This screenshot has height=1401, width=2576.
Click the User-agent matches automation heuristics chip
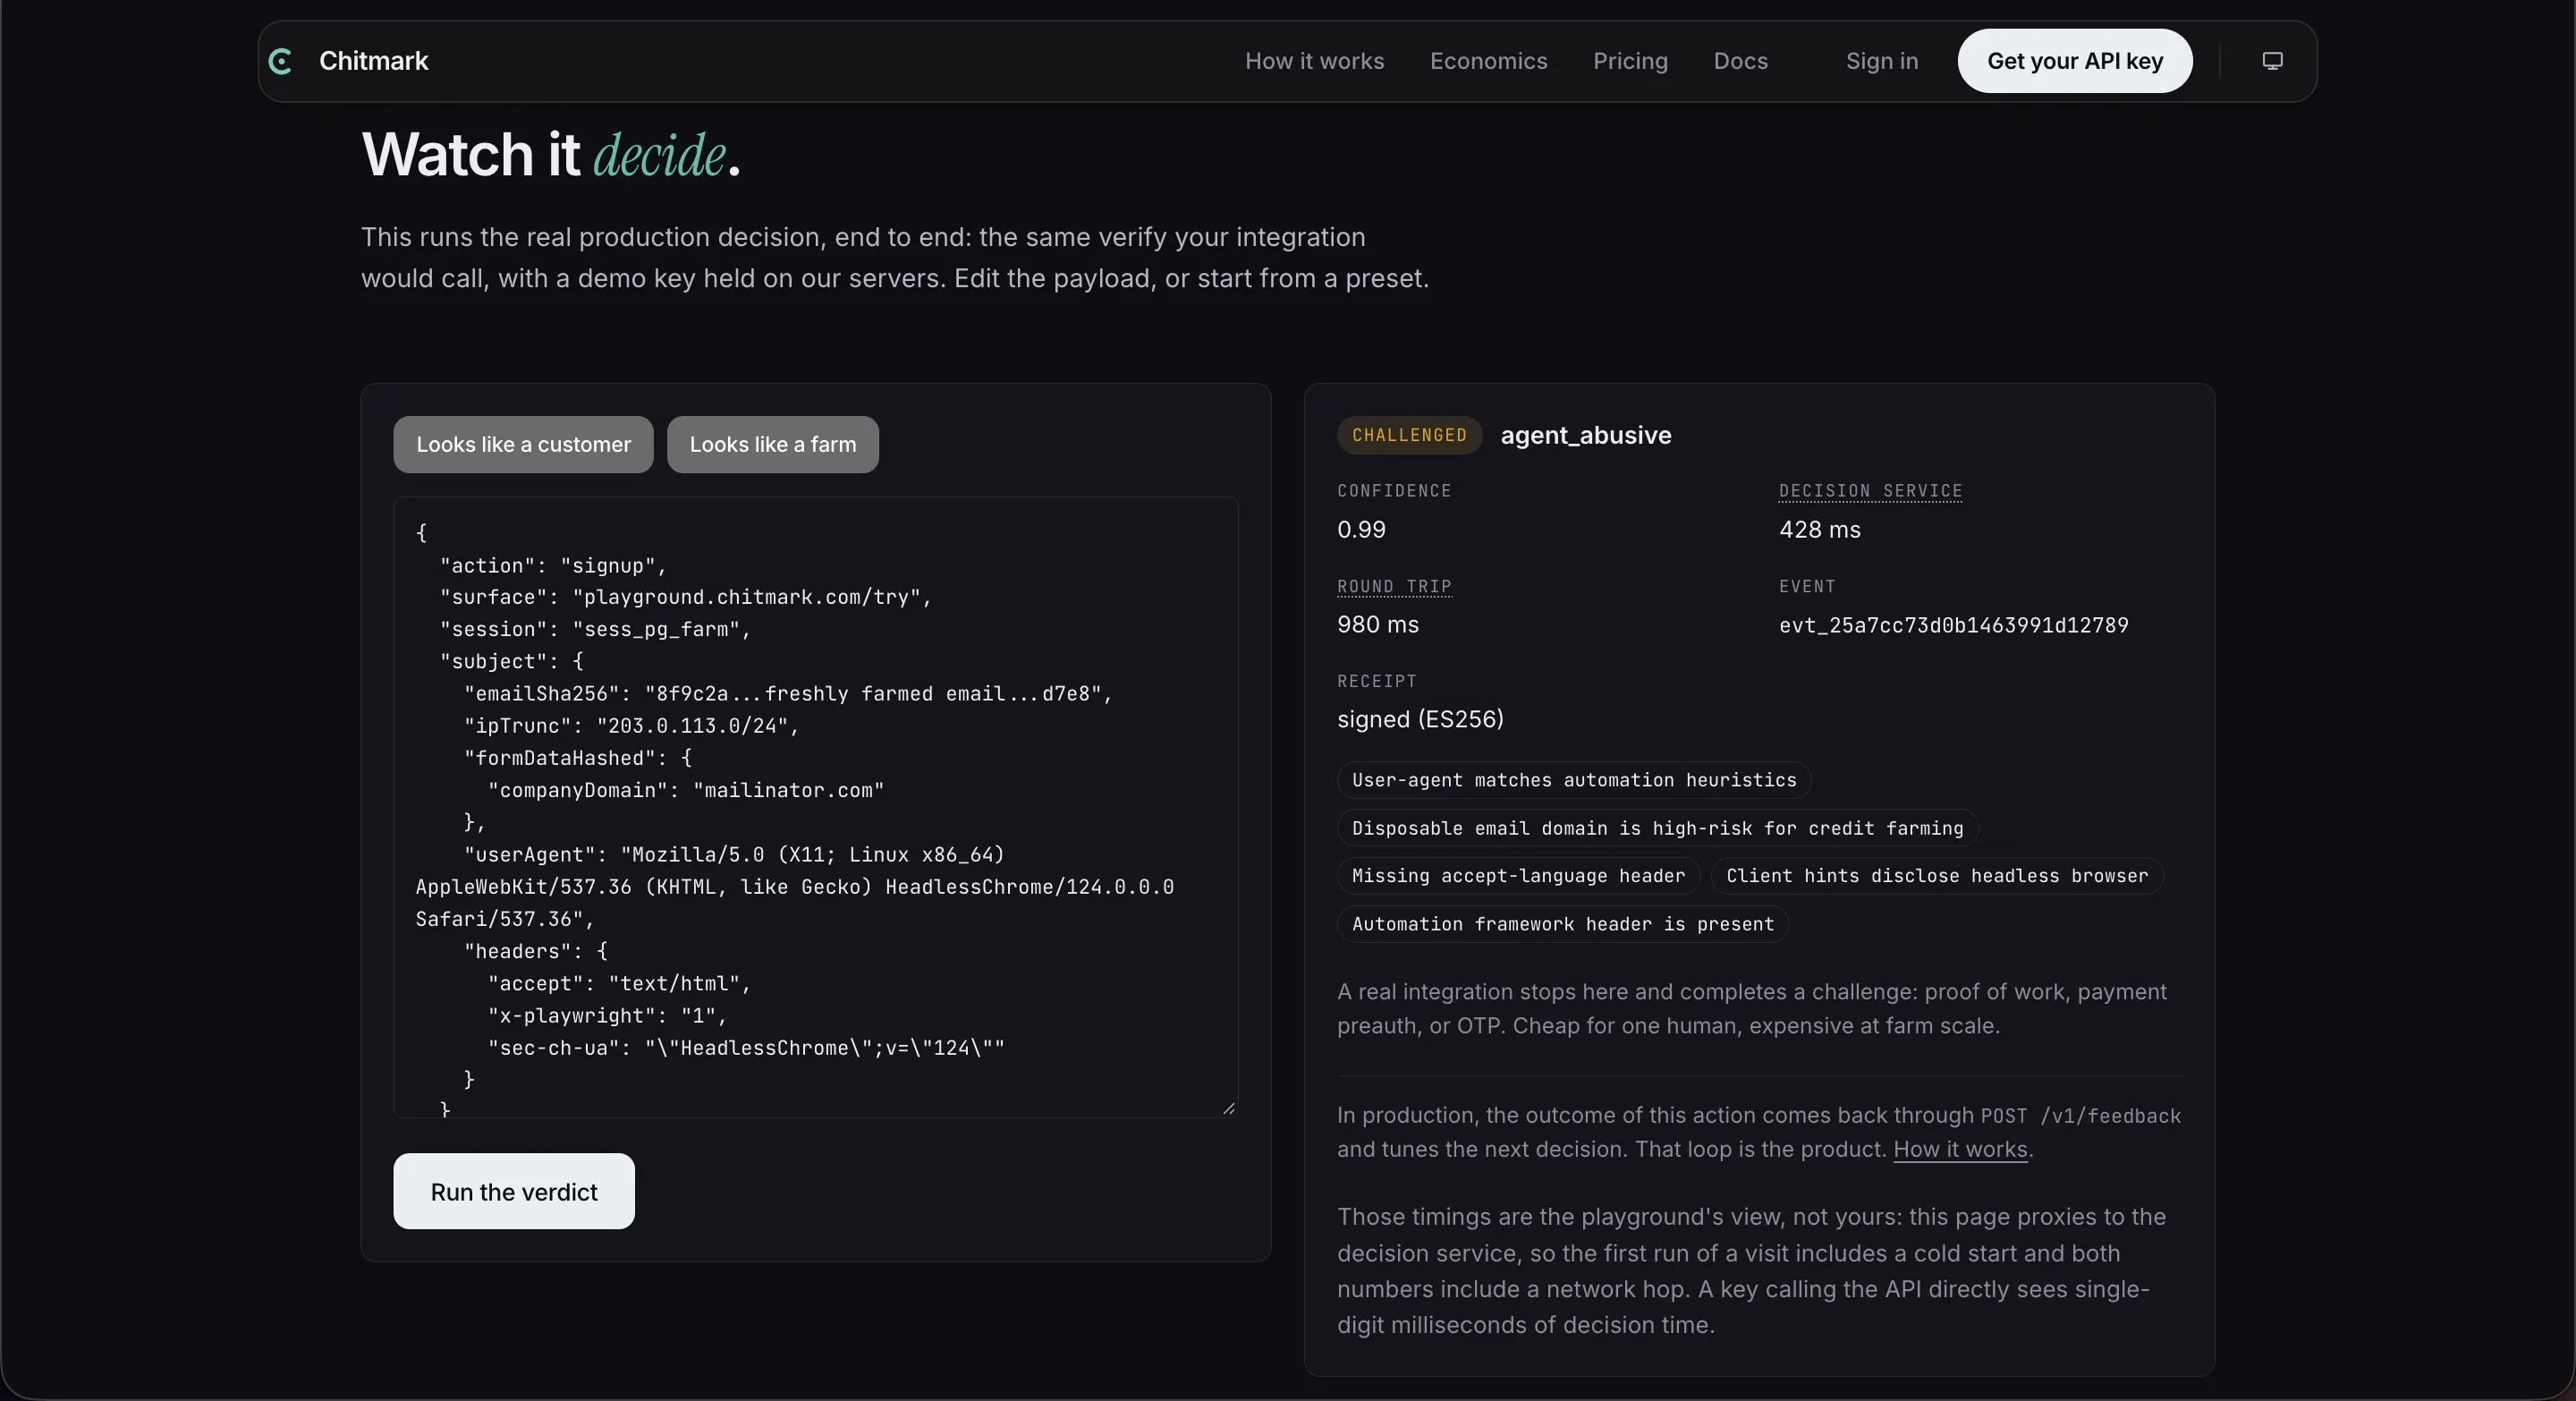pyautogui.click(x=1574, y=780)
